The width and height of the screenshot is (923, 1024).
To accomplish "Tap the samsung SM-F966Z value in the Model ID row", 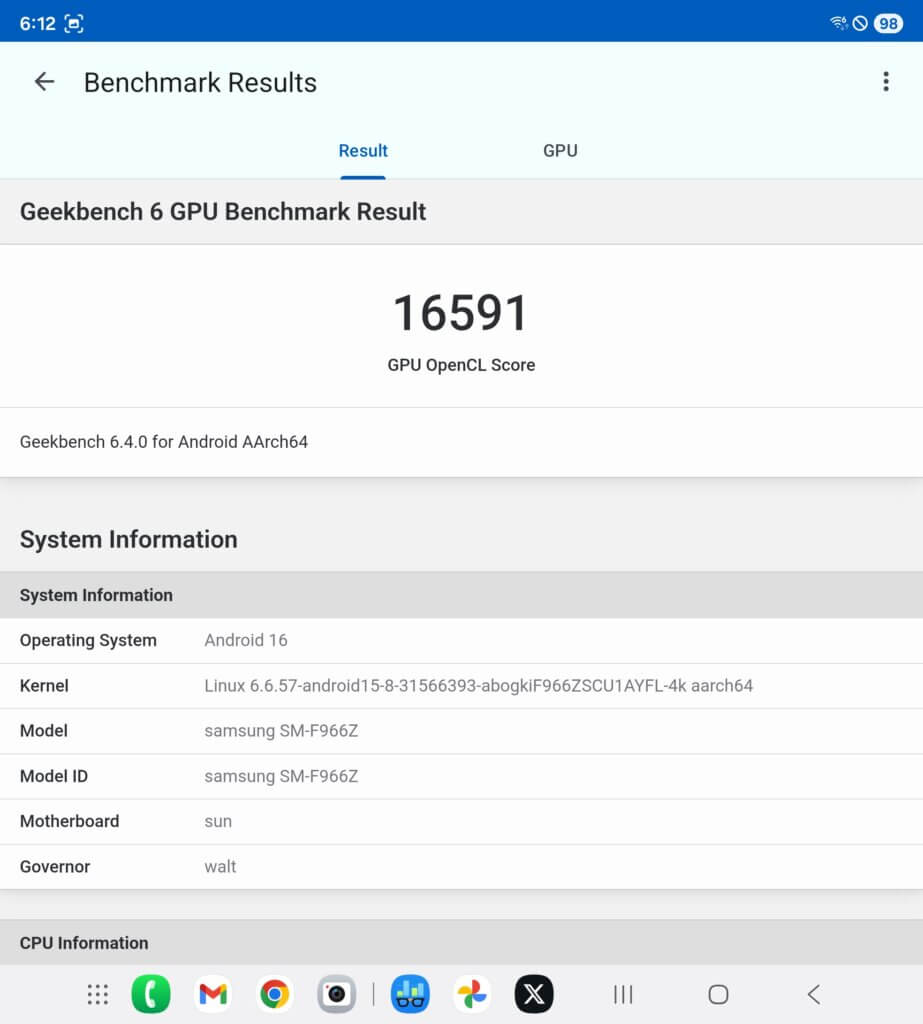I will click(281, 776).
